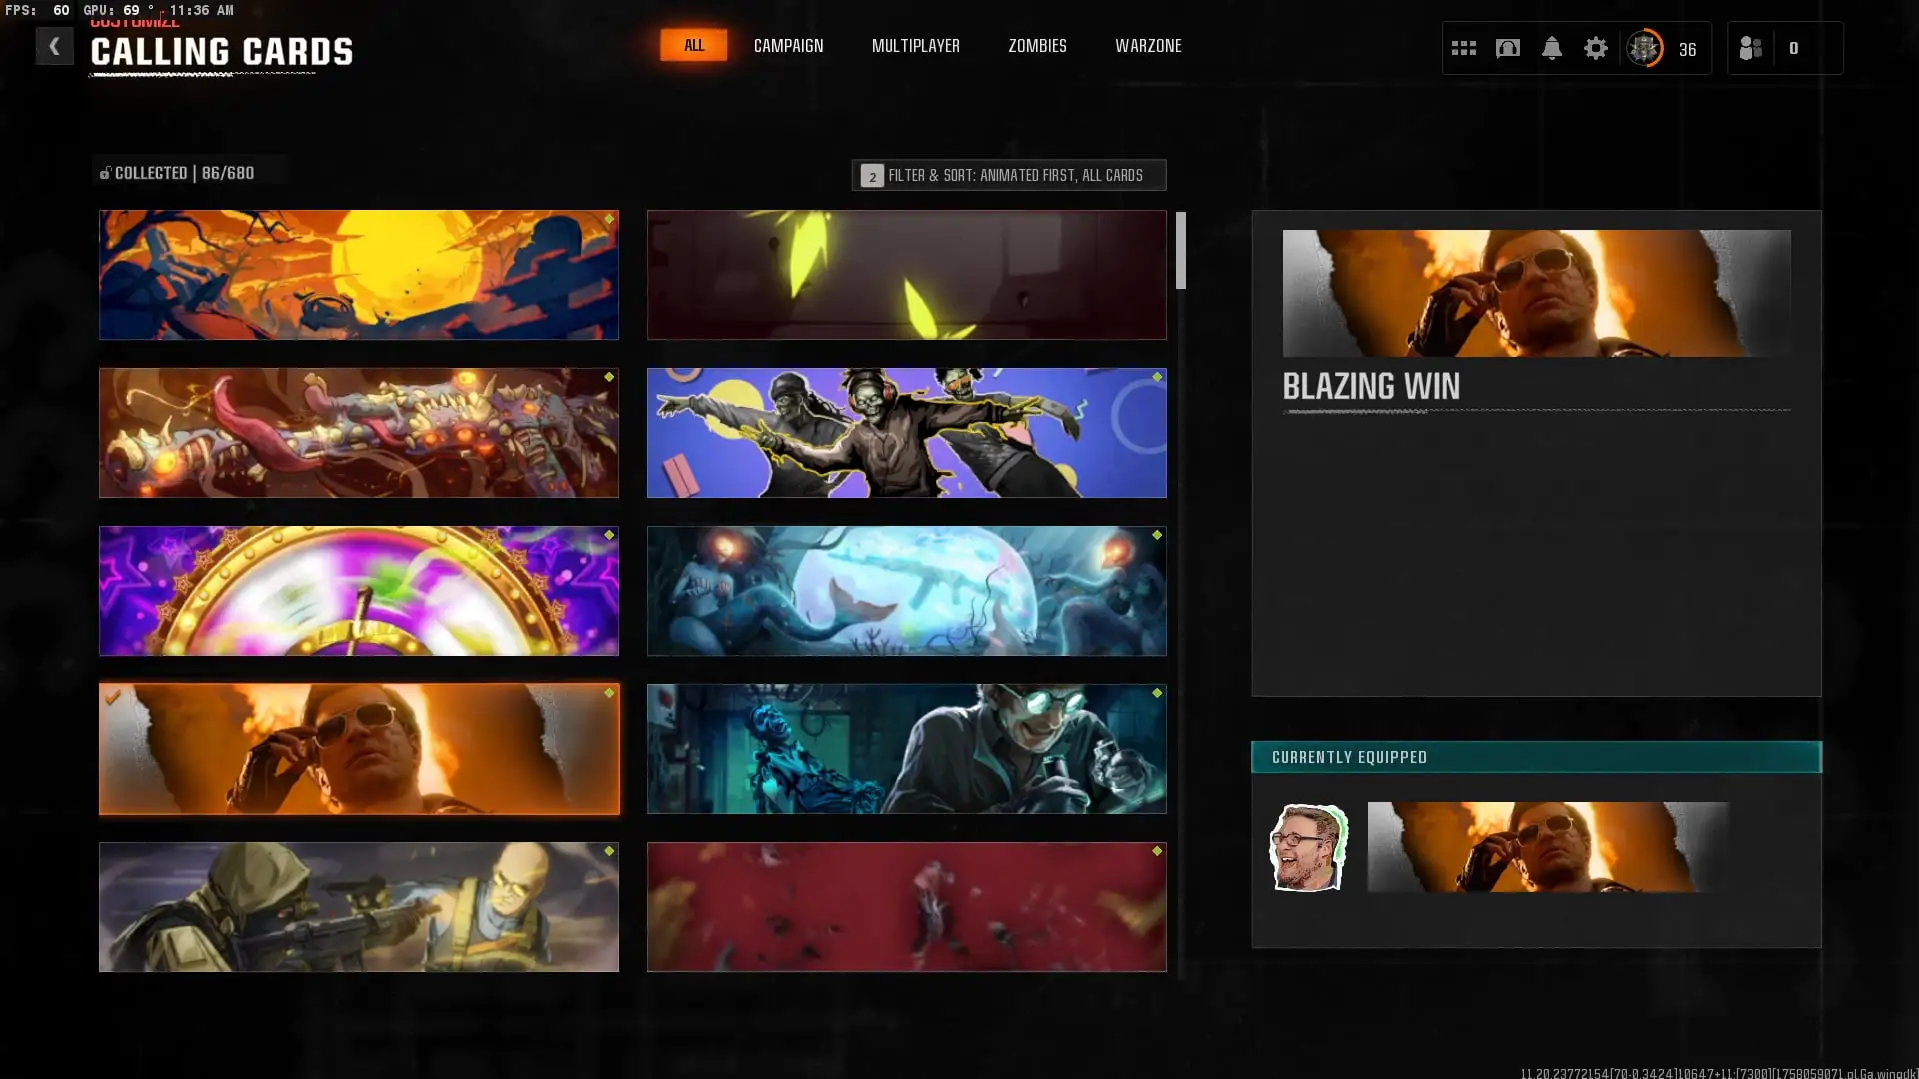
Task: Select the mad scientist goggles calling card
Action: [x=906, y=749]
